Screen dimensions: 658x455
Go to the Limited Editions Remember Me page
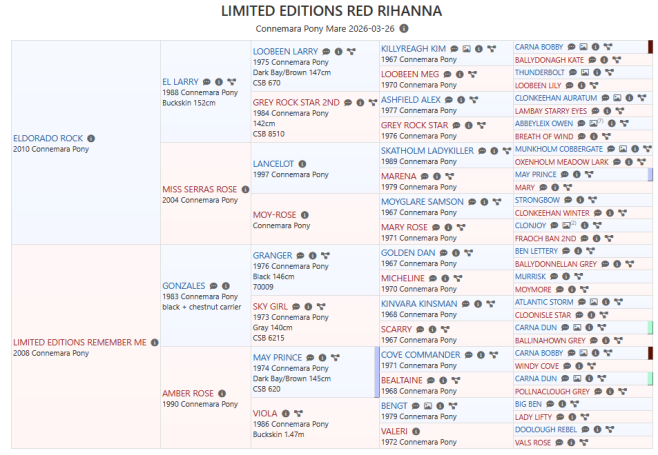(79, 342)
